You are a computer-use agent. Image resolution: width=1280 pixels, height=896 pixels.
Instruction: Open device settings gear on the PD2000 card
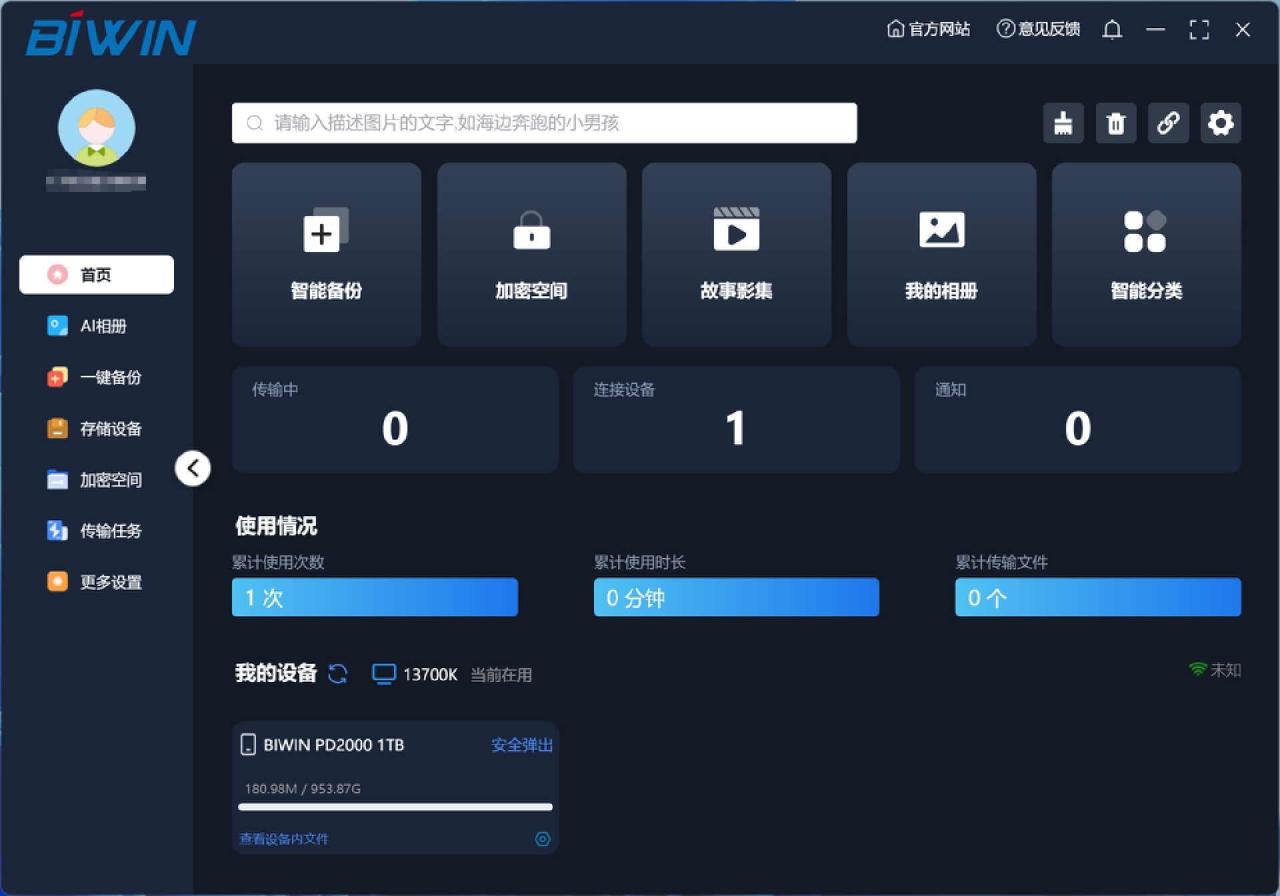[x=542, y=839]
